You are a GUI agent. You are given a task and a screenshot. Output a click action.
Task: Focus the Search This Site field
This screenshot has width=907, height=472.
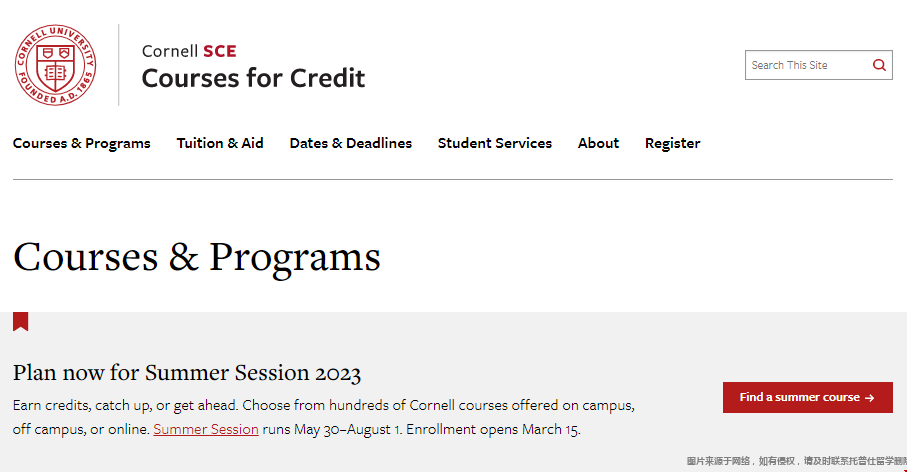tap(806, 65)
